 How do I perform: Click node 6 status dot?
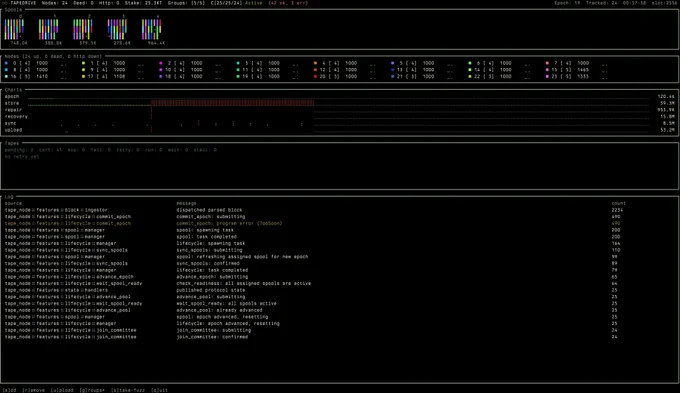[x=470, y=63]
